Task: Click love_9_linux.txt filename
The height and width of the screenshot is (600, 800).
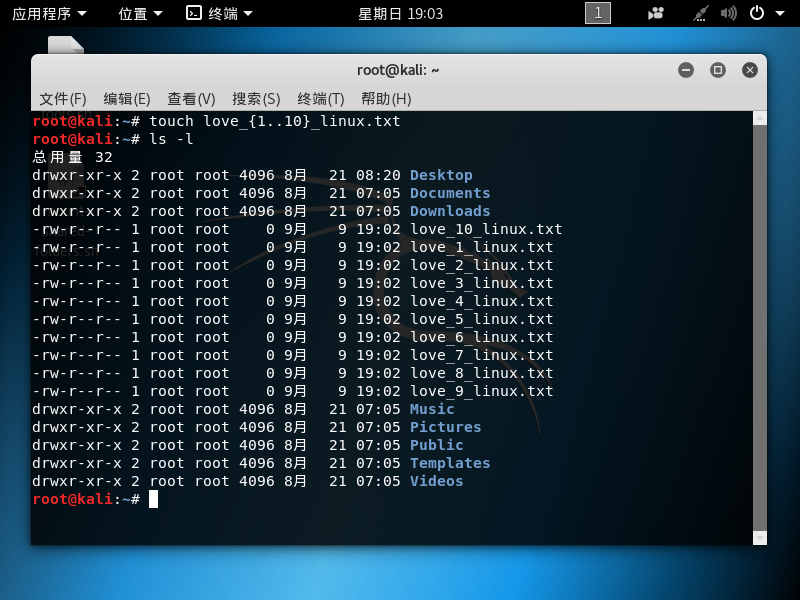Action: pos(482,391)
